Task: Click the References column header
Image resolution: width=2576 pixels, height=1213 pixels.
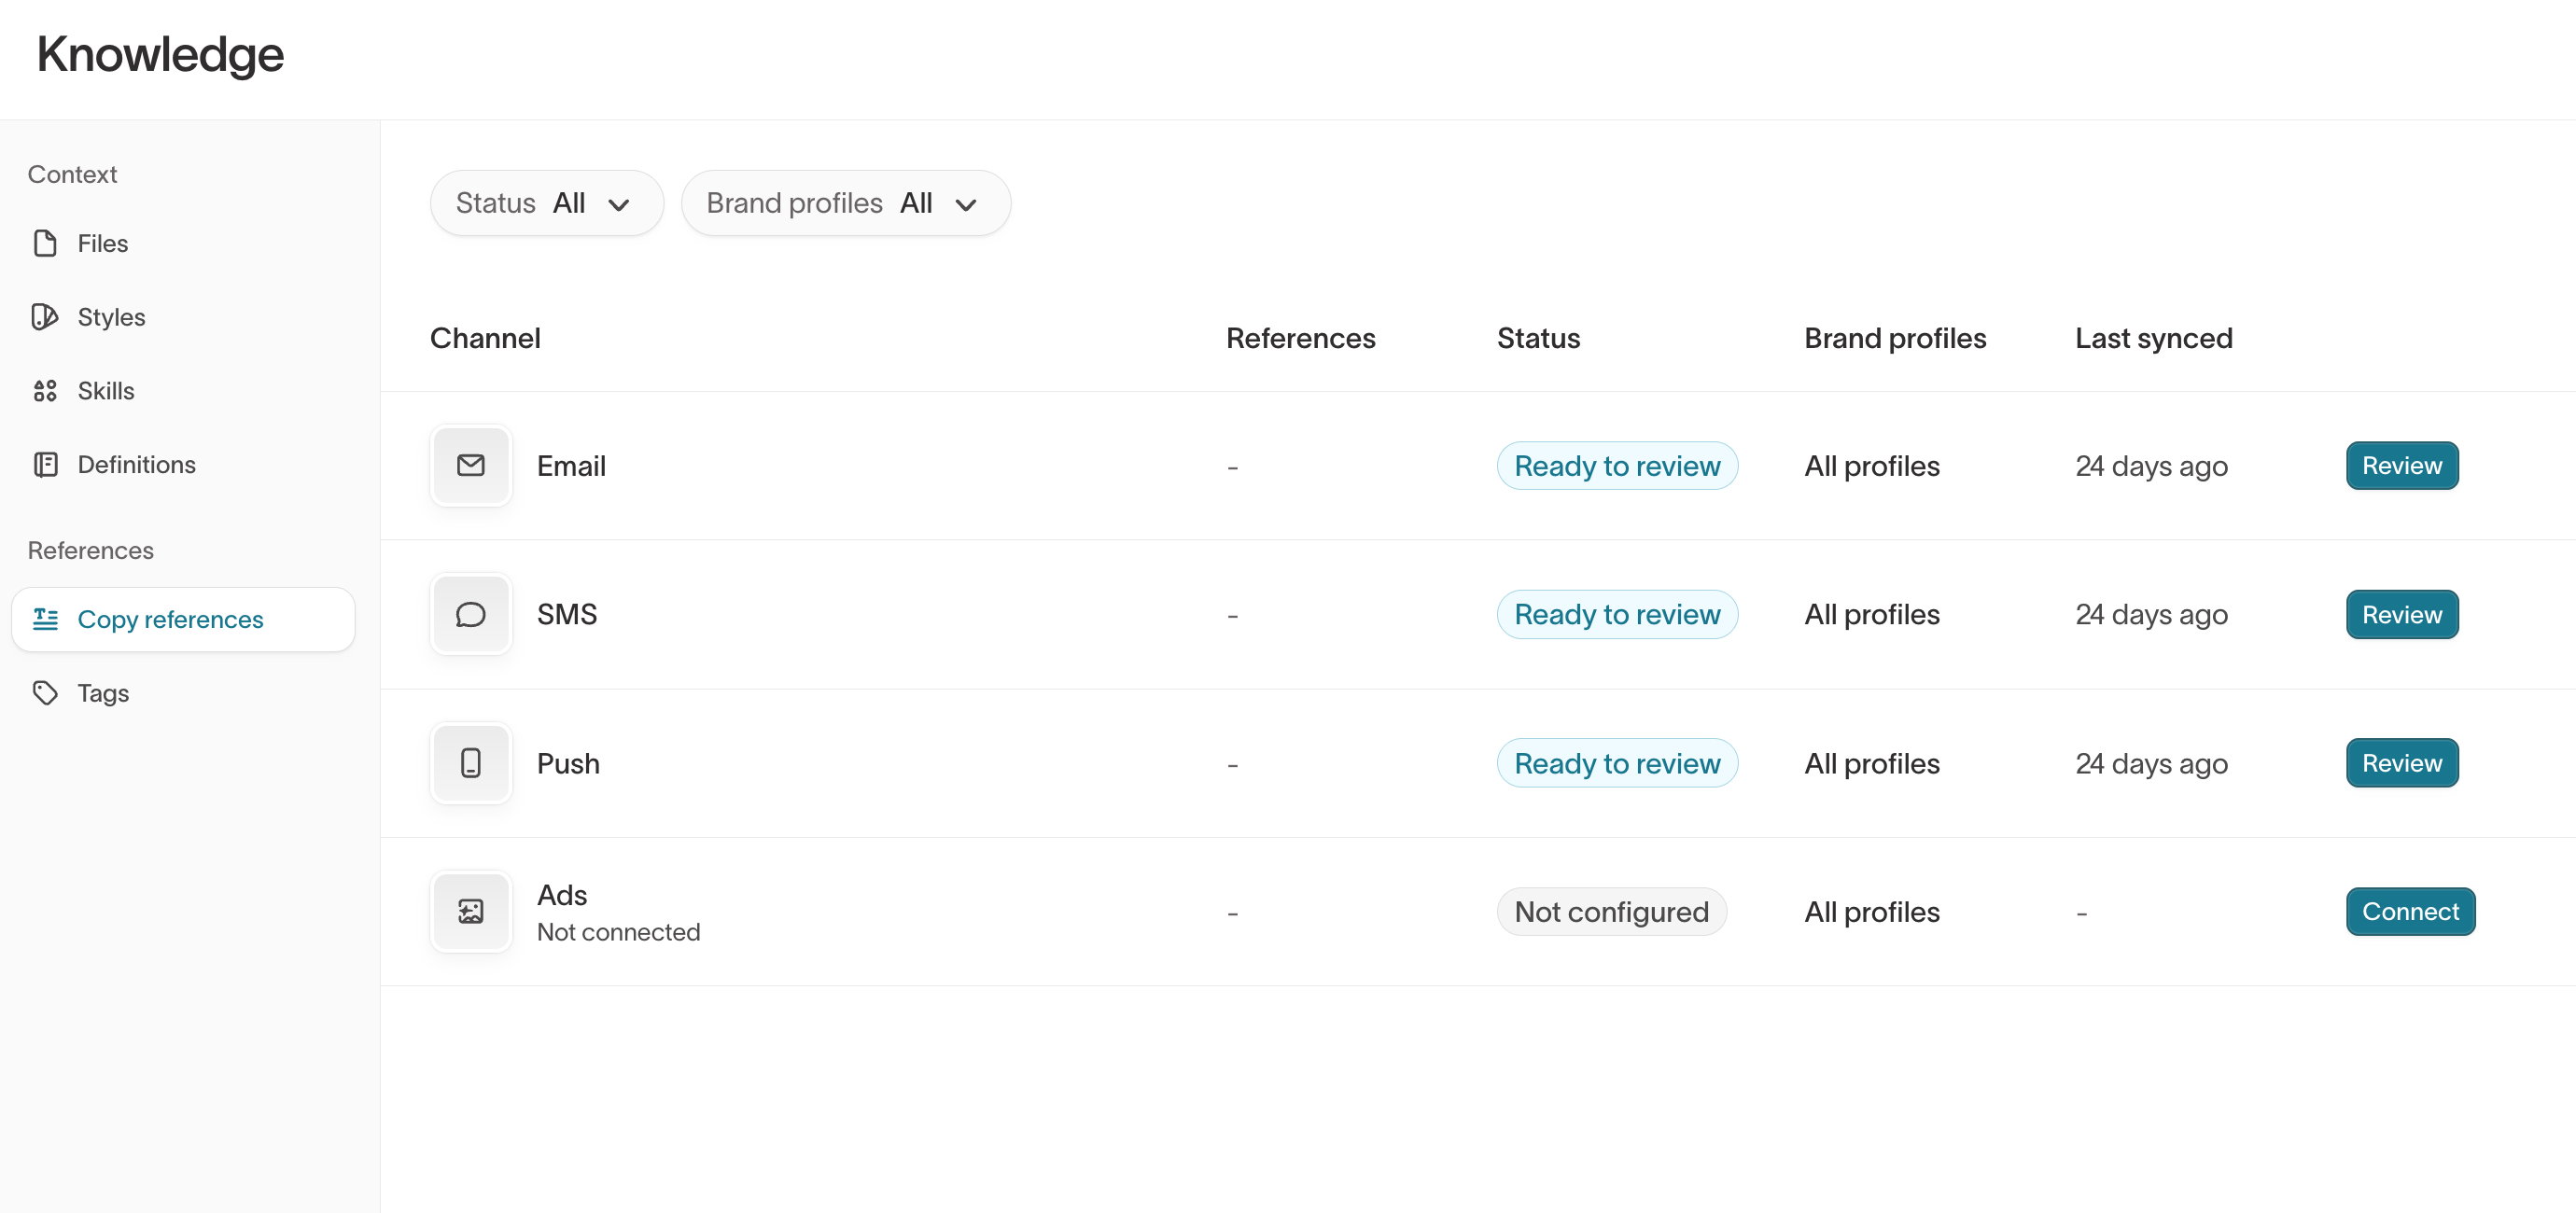Action: coord(1300,338)
